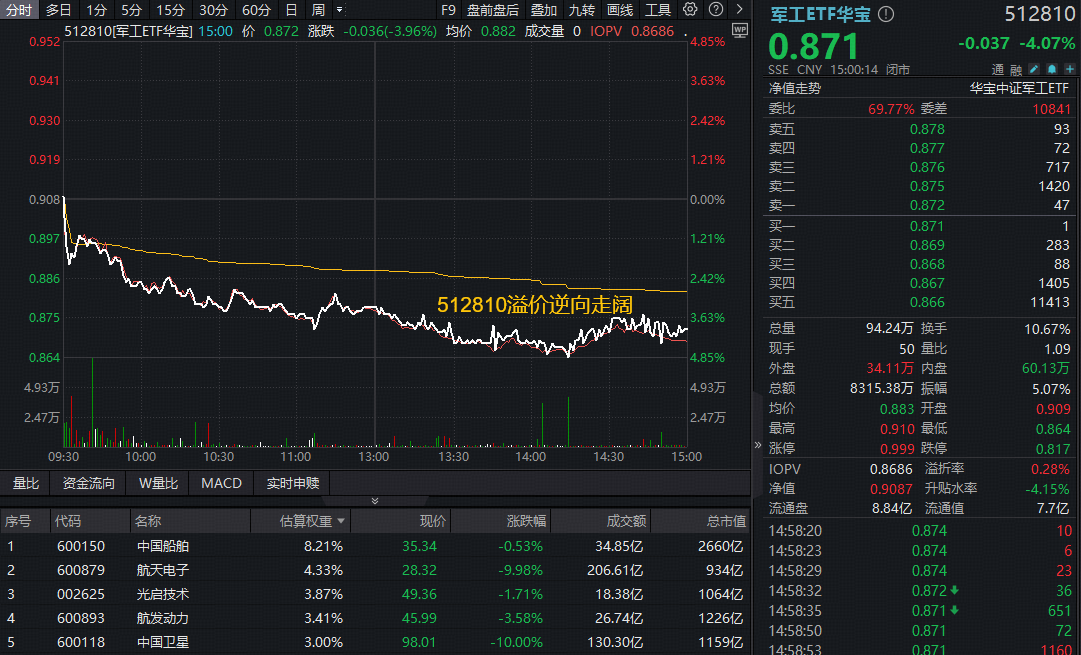This screenshot has height=655, width=1081.
Task: Click the 涨跌幅 column header
Action: 524,521
